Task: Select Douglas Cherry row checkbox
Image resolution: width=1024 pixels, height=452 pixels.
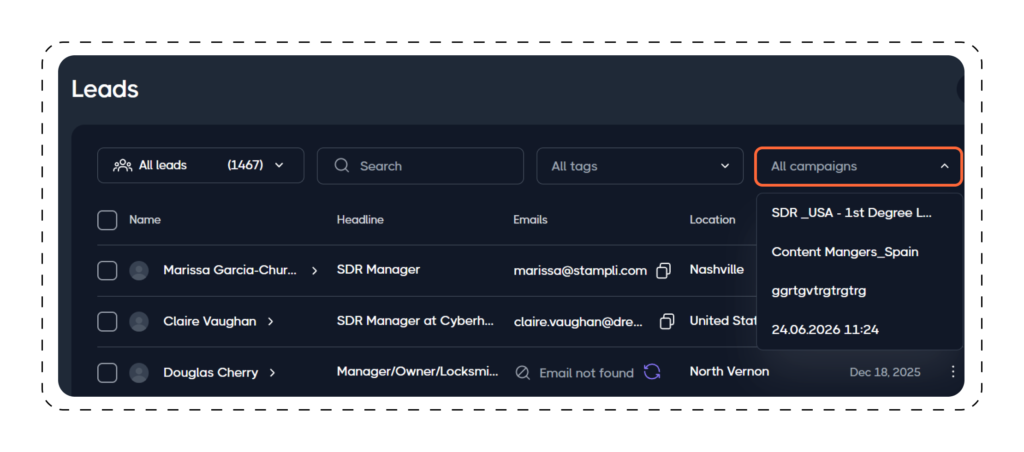Action: [x=107, y=372]
